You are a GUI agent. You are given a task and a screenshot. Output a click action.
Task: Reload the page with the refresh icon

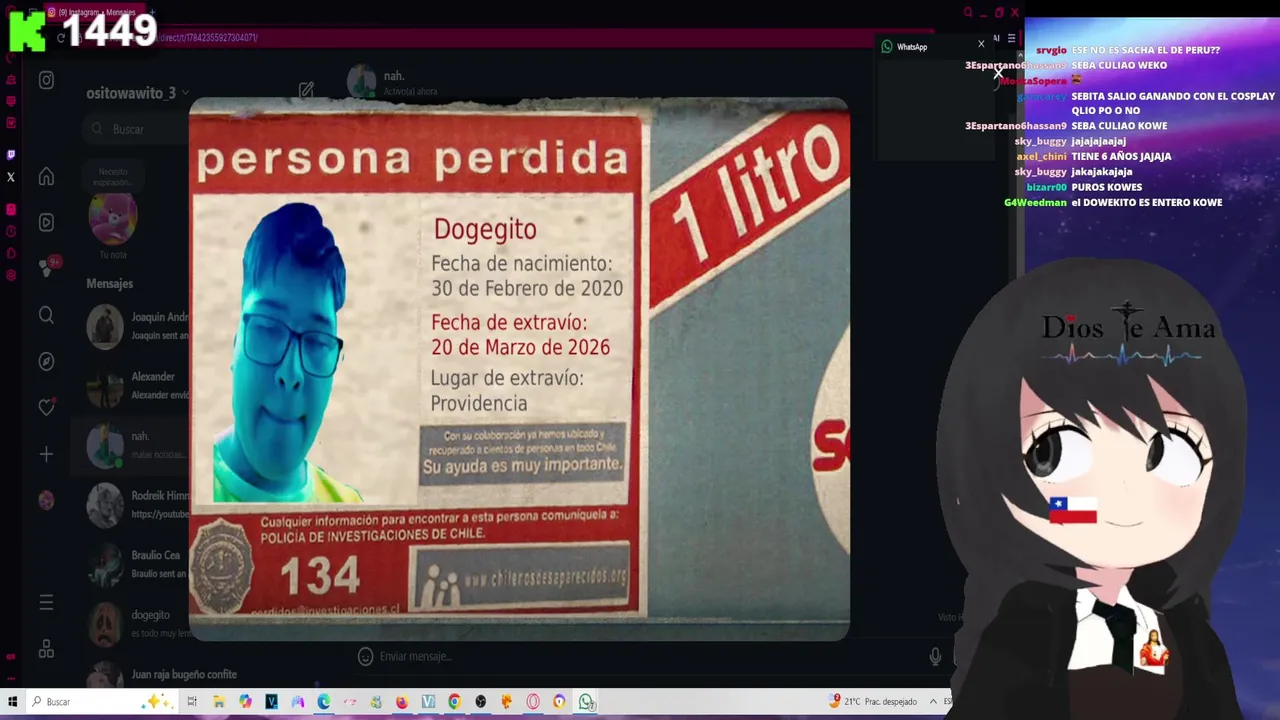61,38
